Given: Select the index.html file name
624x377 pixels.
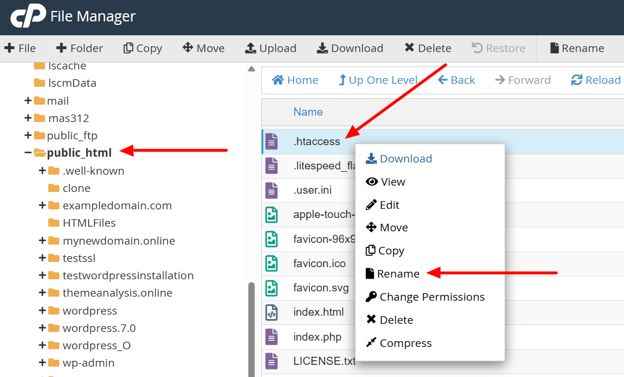Looking at the screenshot, I should 318,312.
